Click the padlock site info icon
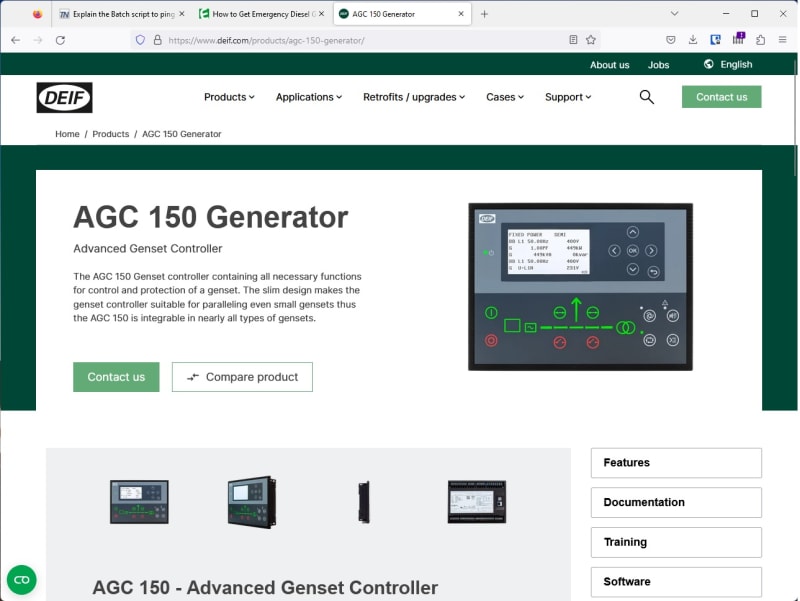The image size is (800, 601). 158,40
